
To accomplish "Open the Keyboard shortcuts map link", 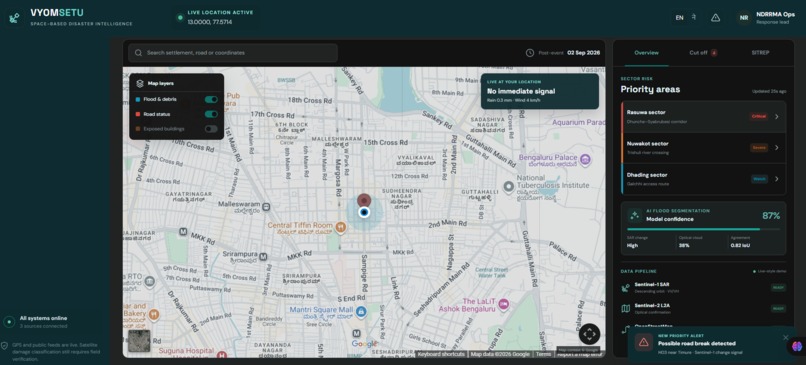I will tap(441, 354).
